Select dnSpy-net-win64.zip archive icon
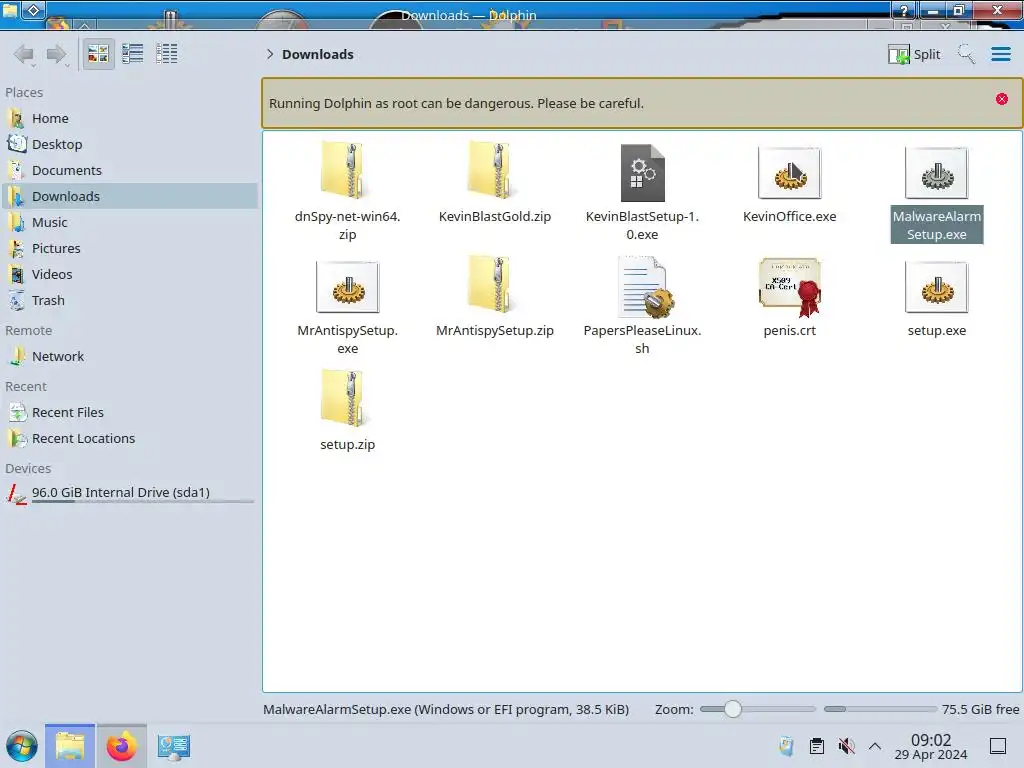This screenshot has height=768, width=1024. coord(347,171)
